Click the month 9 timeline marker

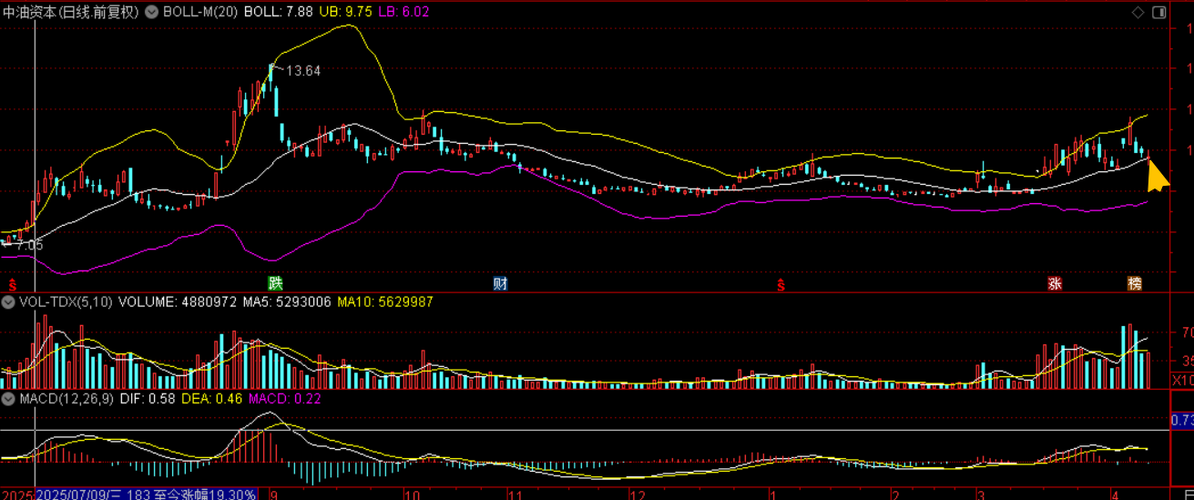click(x=274, y=494)
